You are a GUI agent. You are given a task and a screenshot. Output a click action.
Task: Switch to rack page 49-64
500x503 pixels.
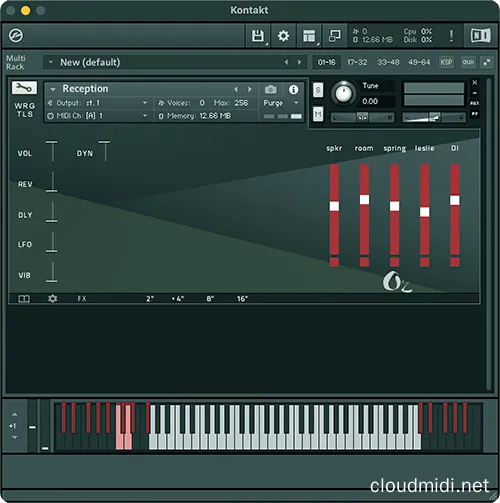click(x=419, y=62)
